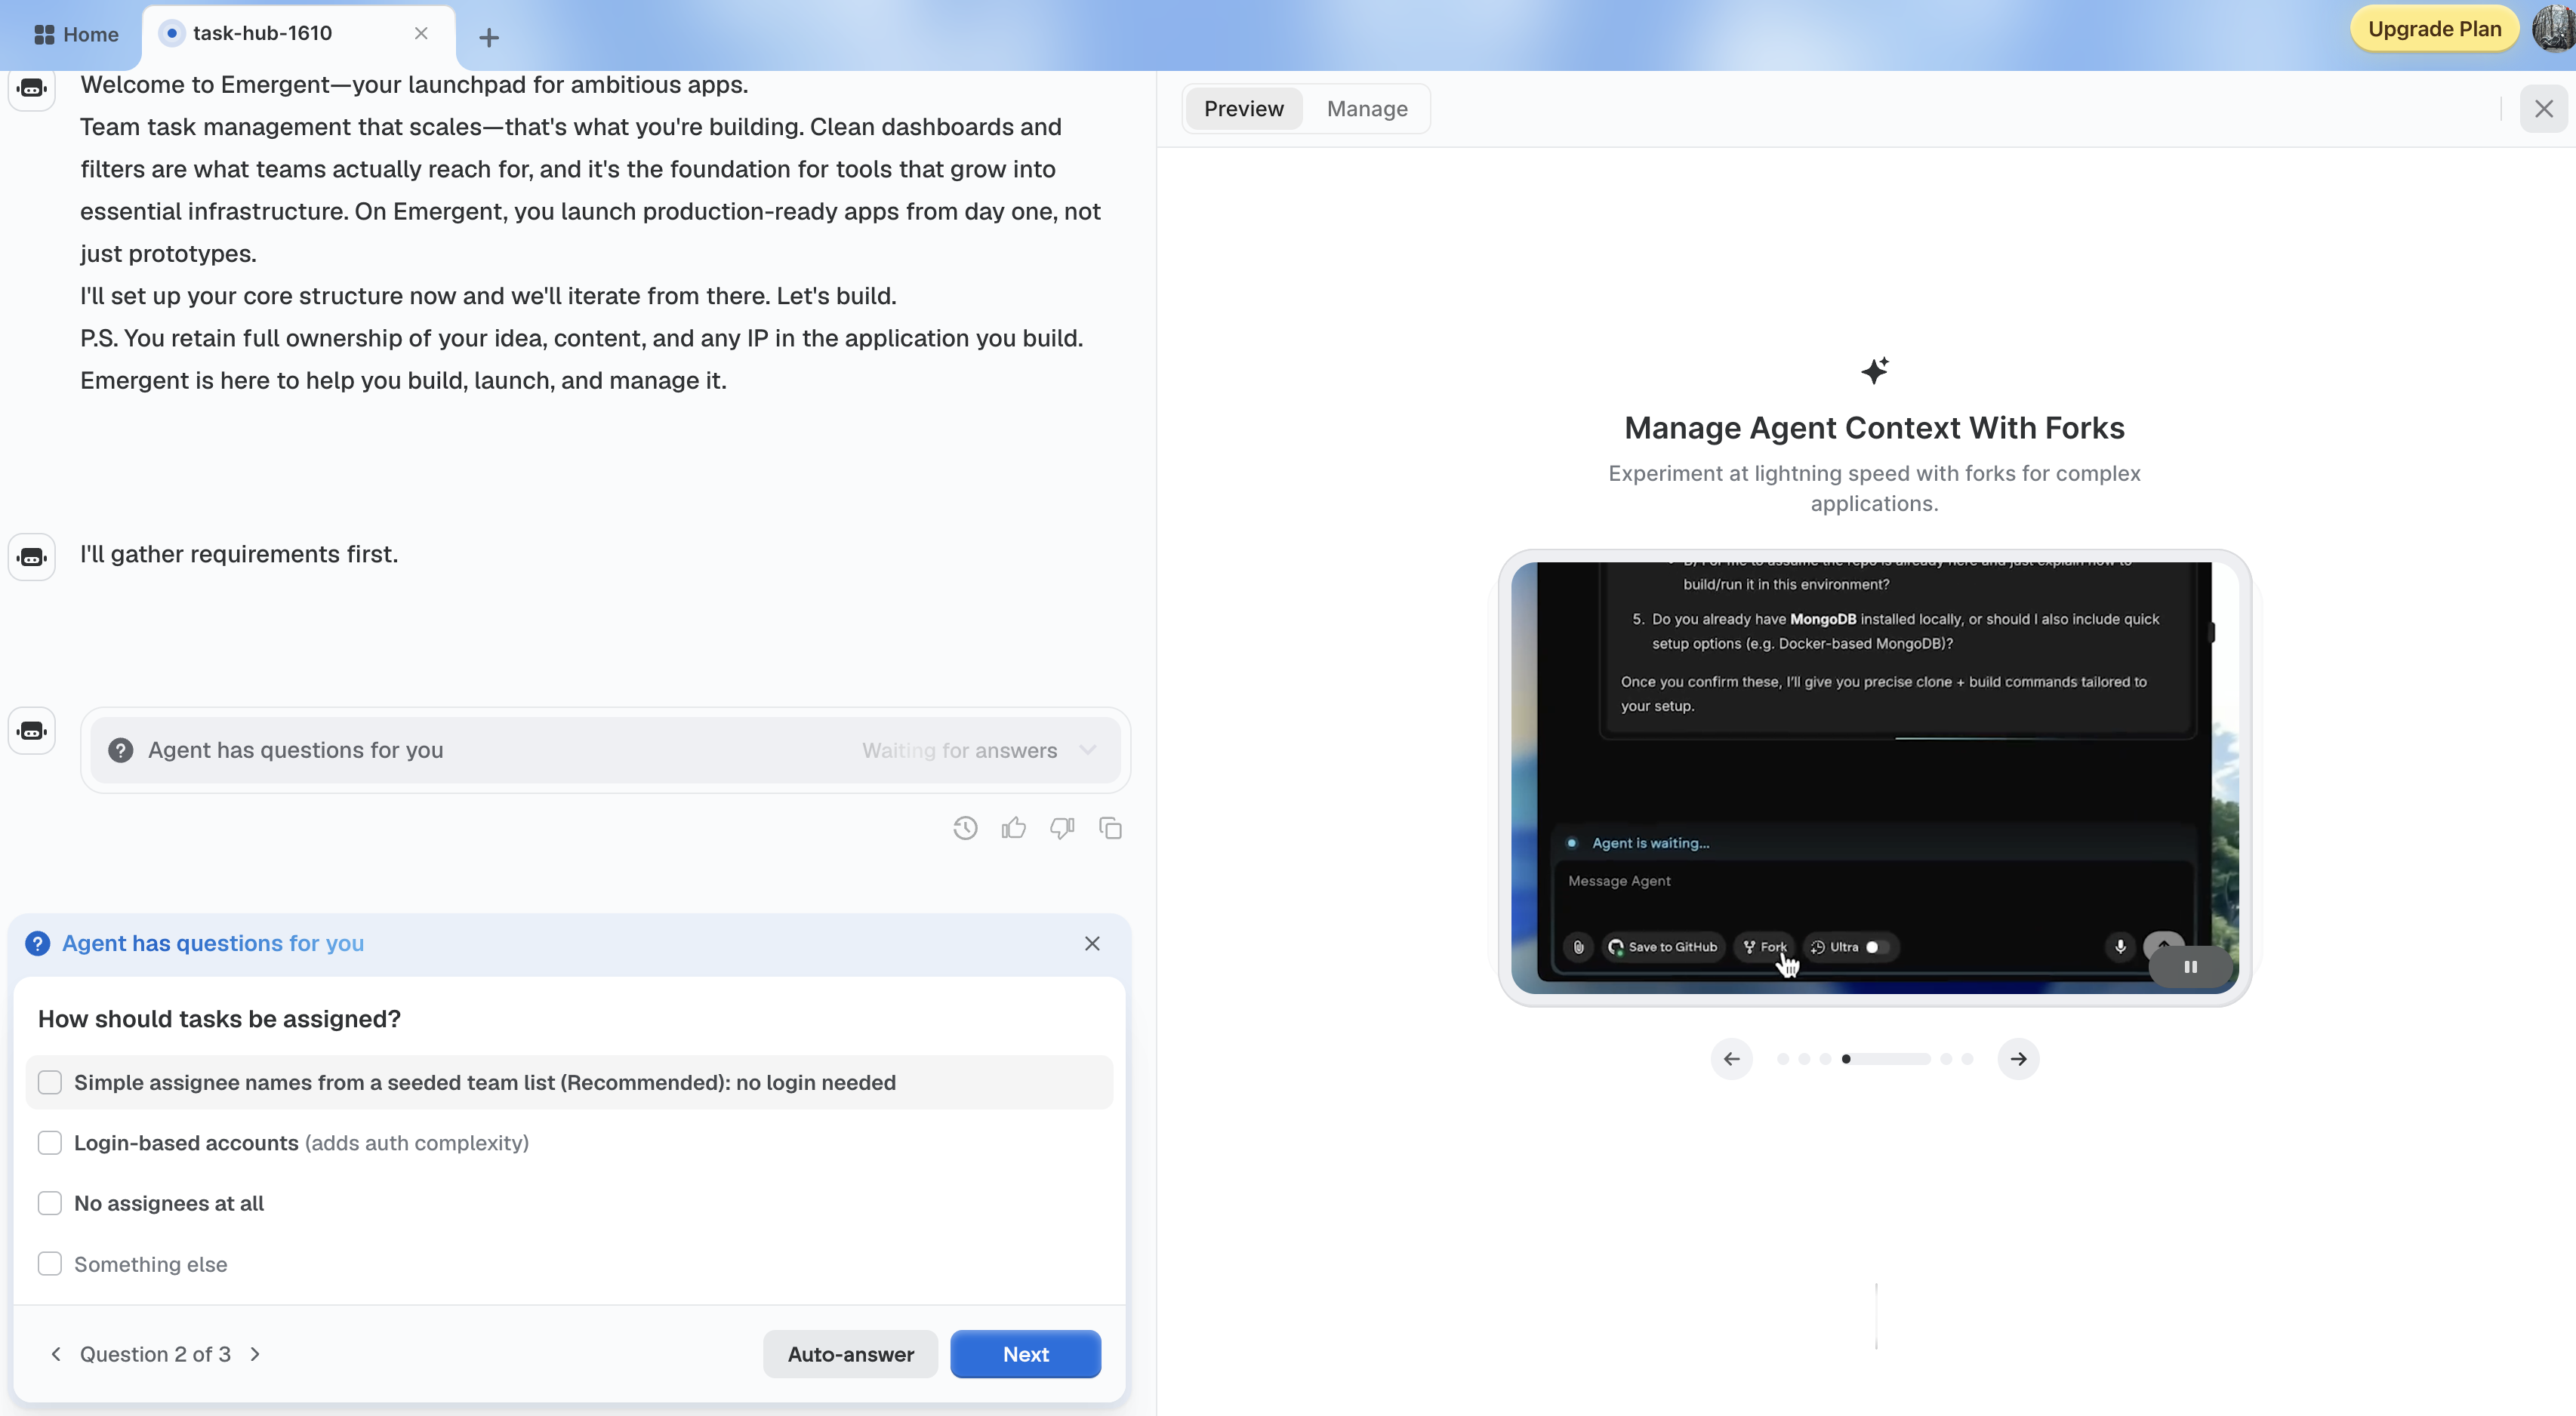
Task: Close the task-hub-1610 tab
Action: pos(421,33)
